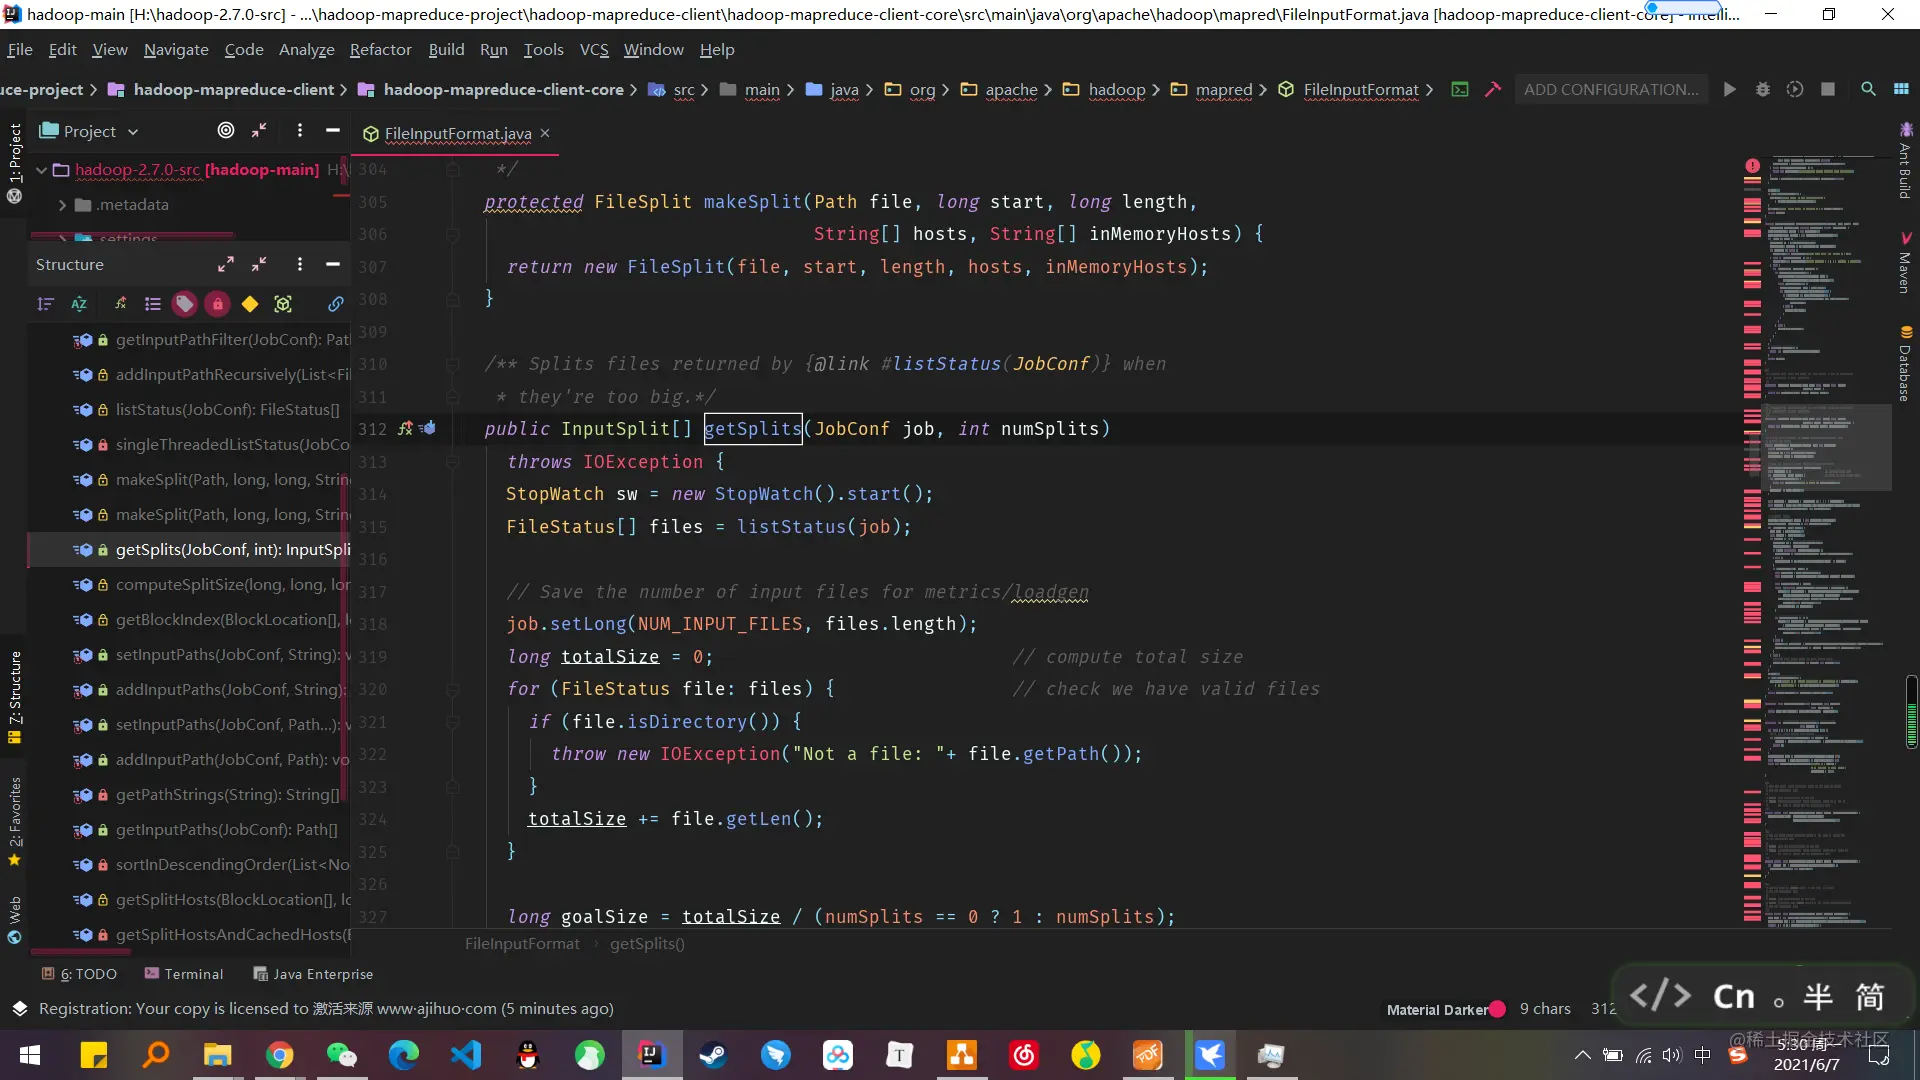This screenshot has height=1080, width=1920.
Task: Click the Build hammer icon
Action: [1493, 89]
